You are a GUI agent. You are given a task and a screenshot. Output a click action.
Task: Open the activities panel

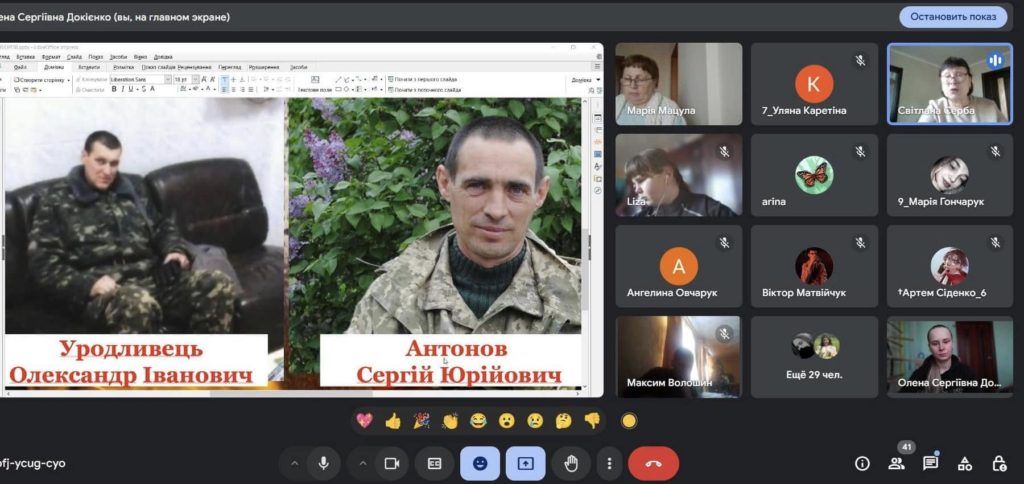coord(965,463)
